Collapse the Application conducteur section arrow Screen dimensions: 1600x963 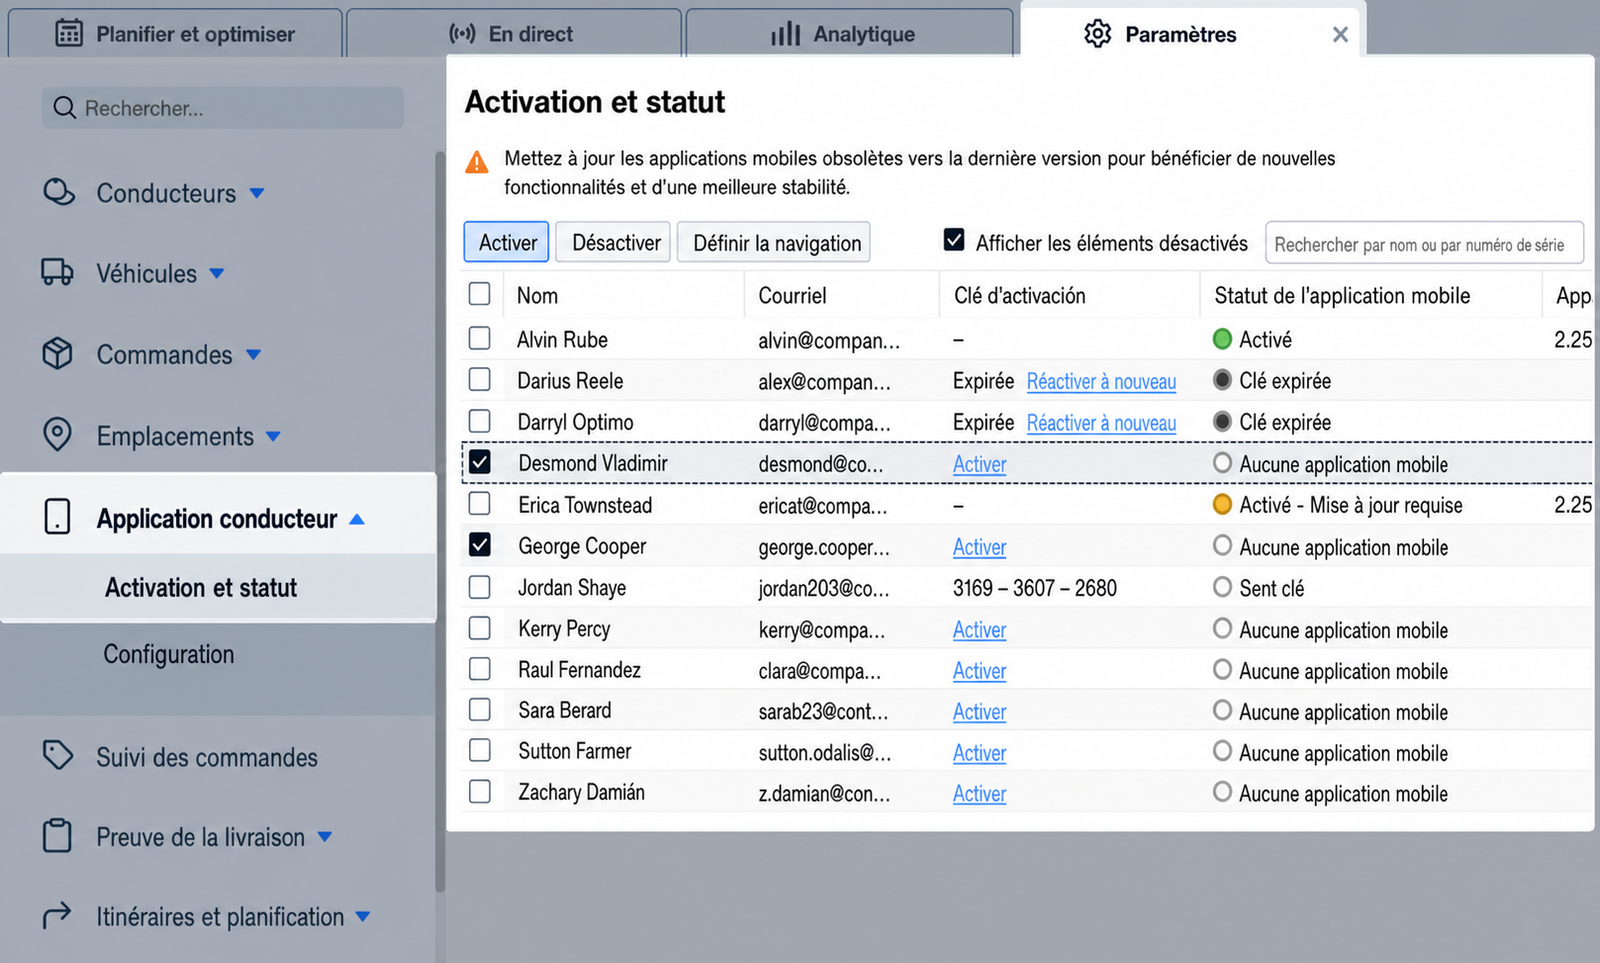tap(357, 519)
